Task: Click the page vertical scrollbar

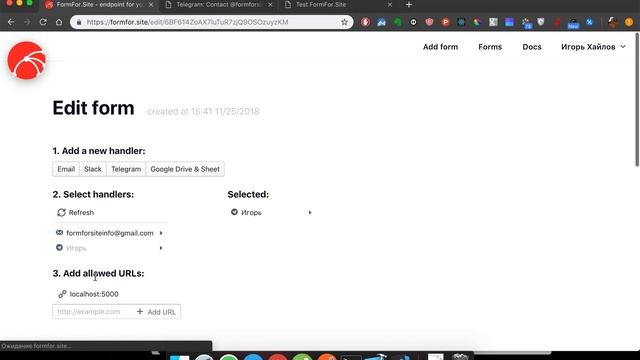Action: pyautogui.click(x=637, y=100)
